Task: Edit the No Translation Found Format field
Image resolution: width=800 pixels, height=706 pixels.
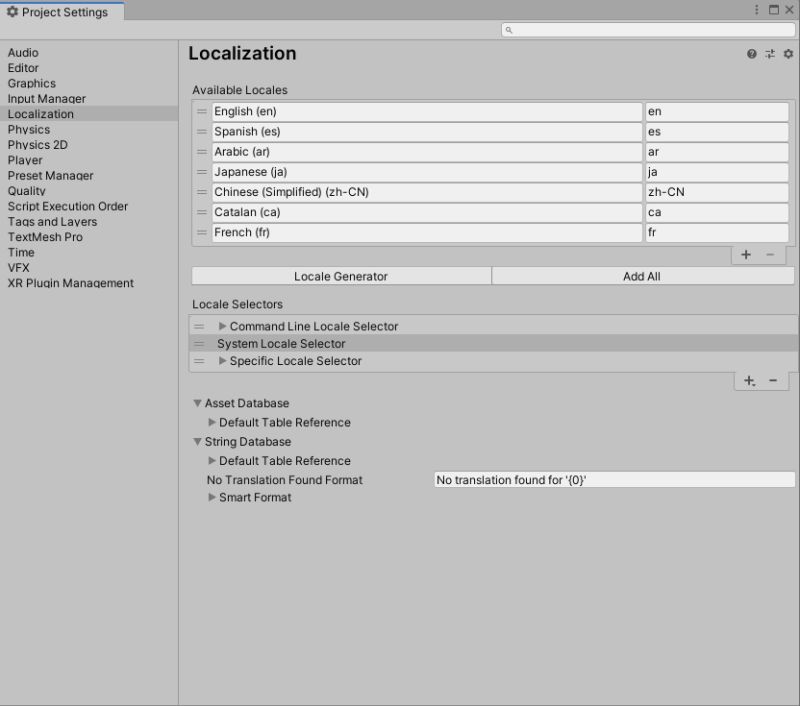Action: [x=610, y=479]
